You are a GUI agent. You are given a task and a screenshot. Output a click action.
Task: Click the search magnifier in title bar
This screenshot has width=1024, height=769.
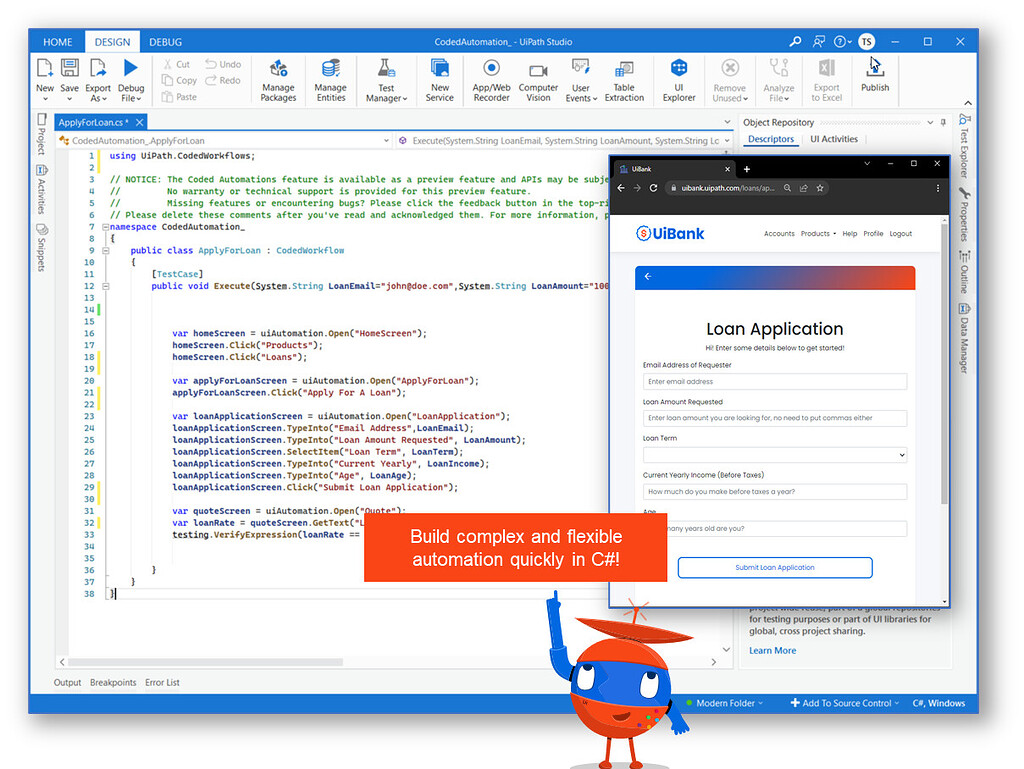(795, 42)
